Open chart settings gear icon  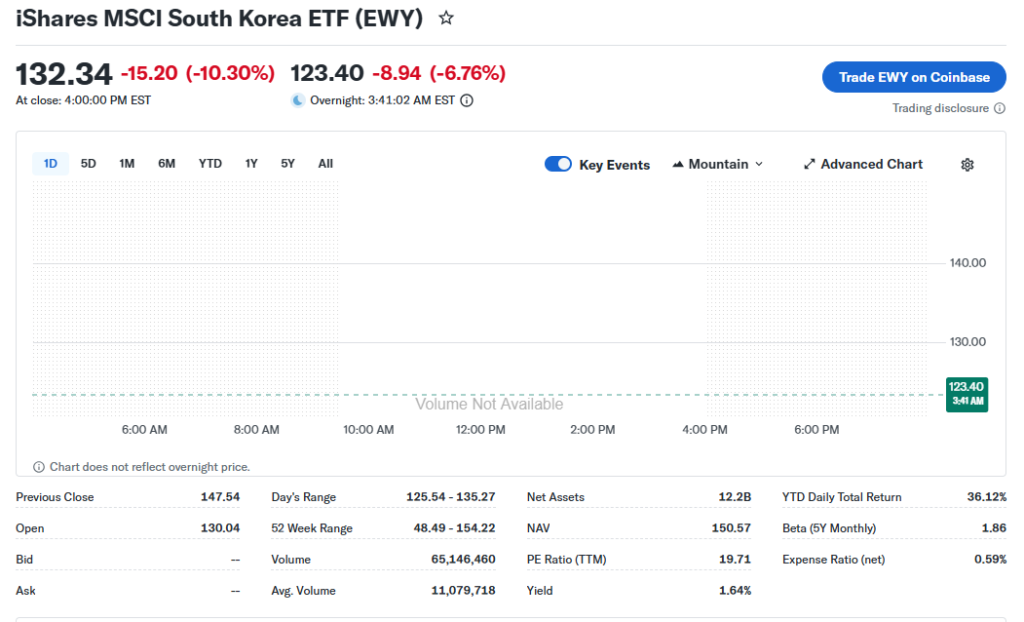coord(967,165)
